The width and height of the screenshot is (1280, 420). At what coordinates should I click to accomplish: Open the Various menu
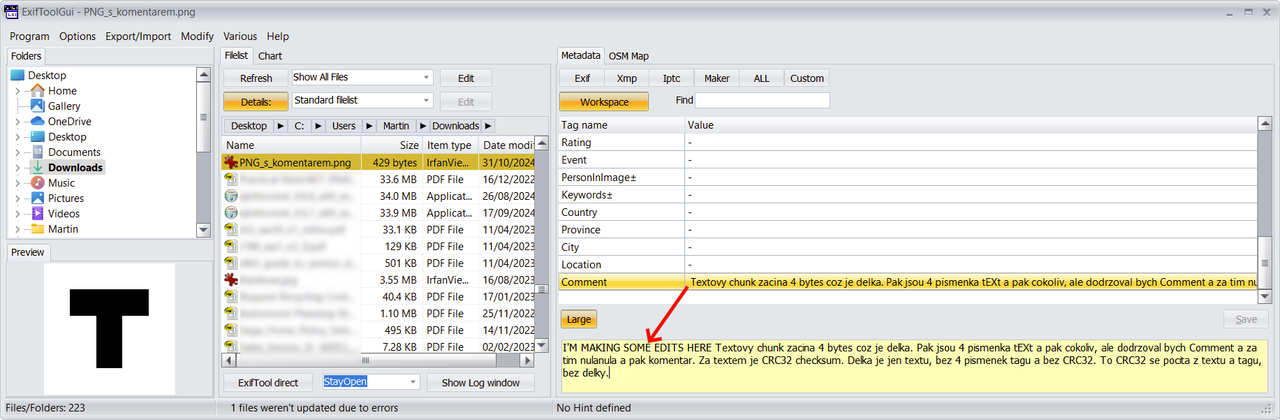(240, 36)
